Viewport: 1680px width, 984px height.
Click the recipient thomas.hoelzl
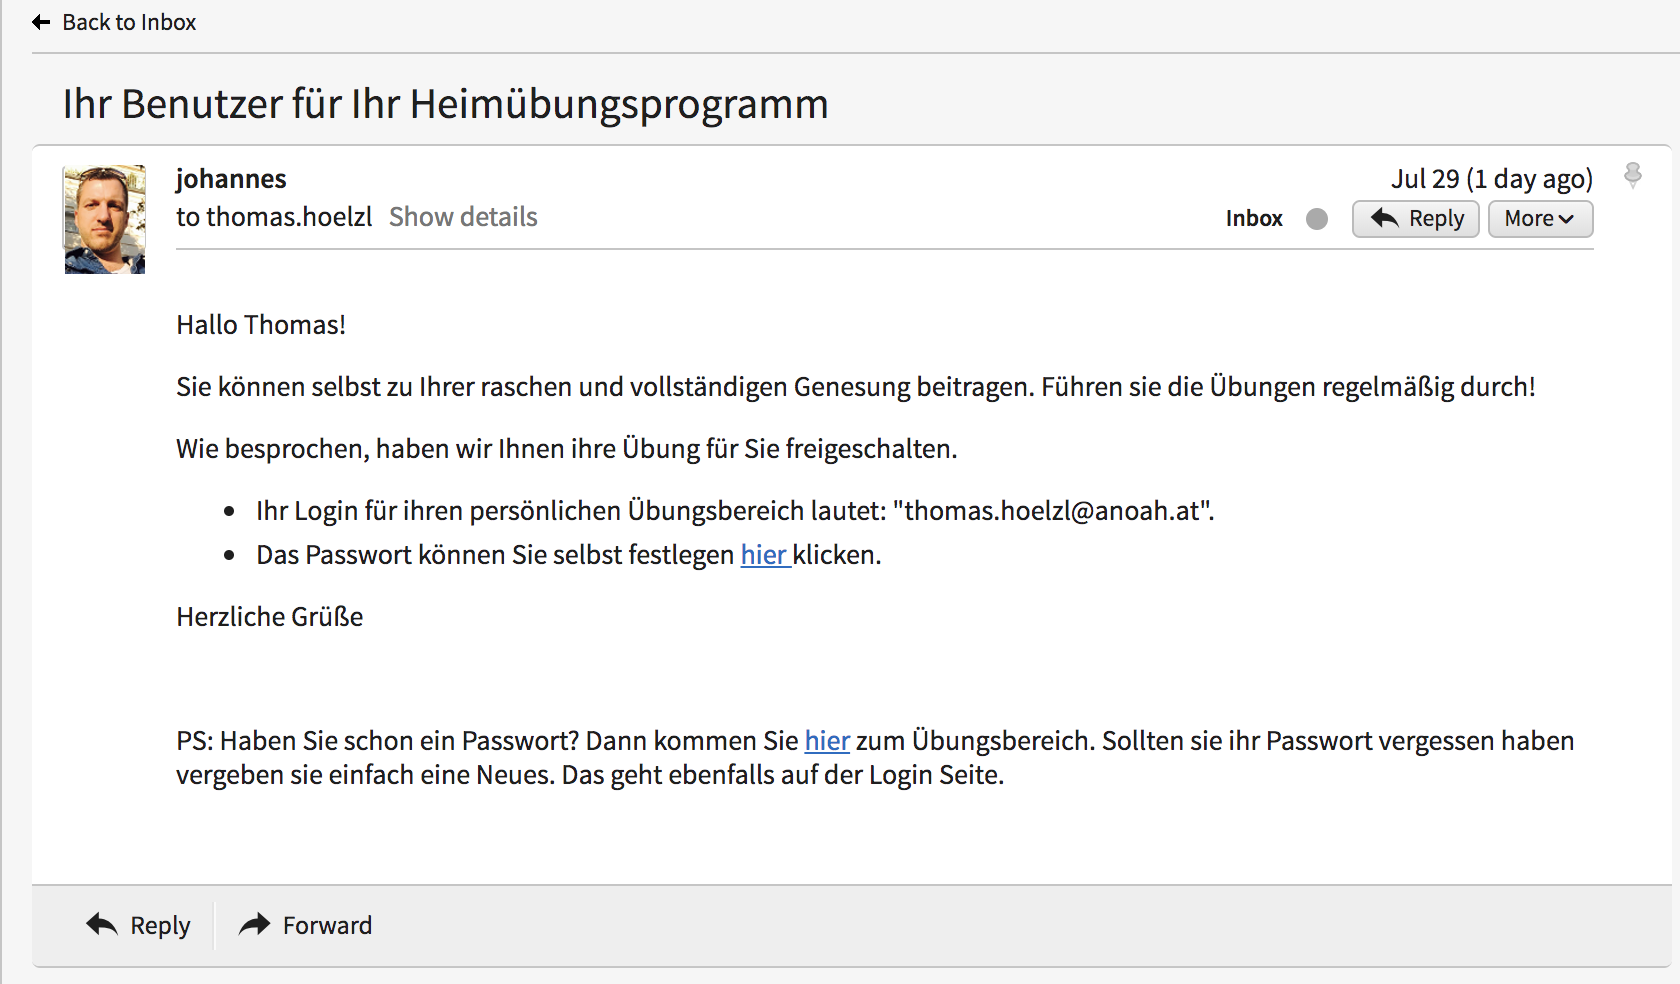(289, 217)
